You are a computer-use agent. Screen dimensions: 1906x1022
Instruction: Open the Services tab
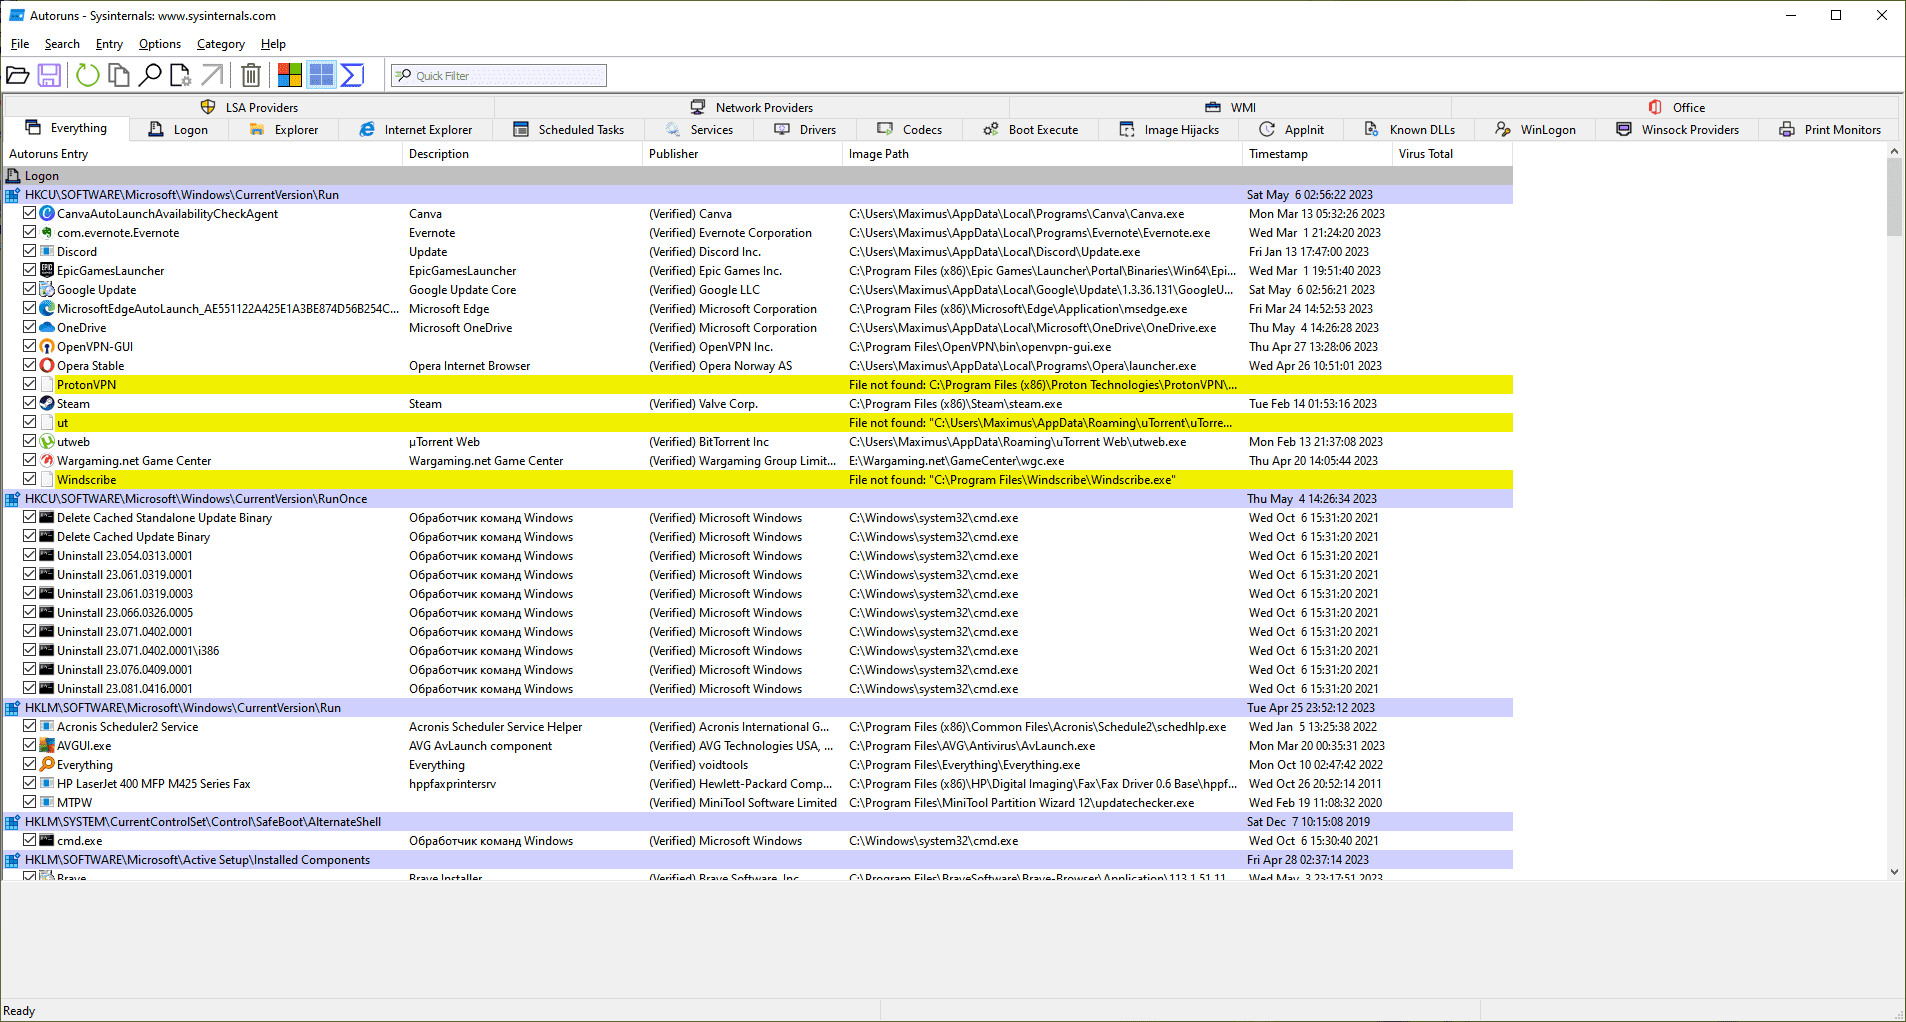tap(700, 130)
